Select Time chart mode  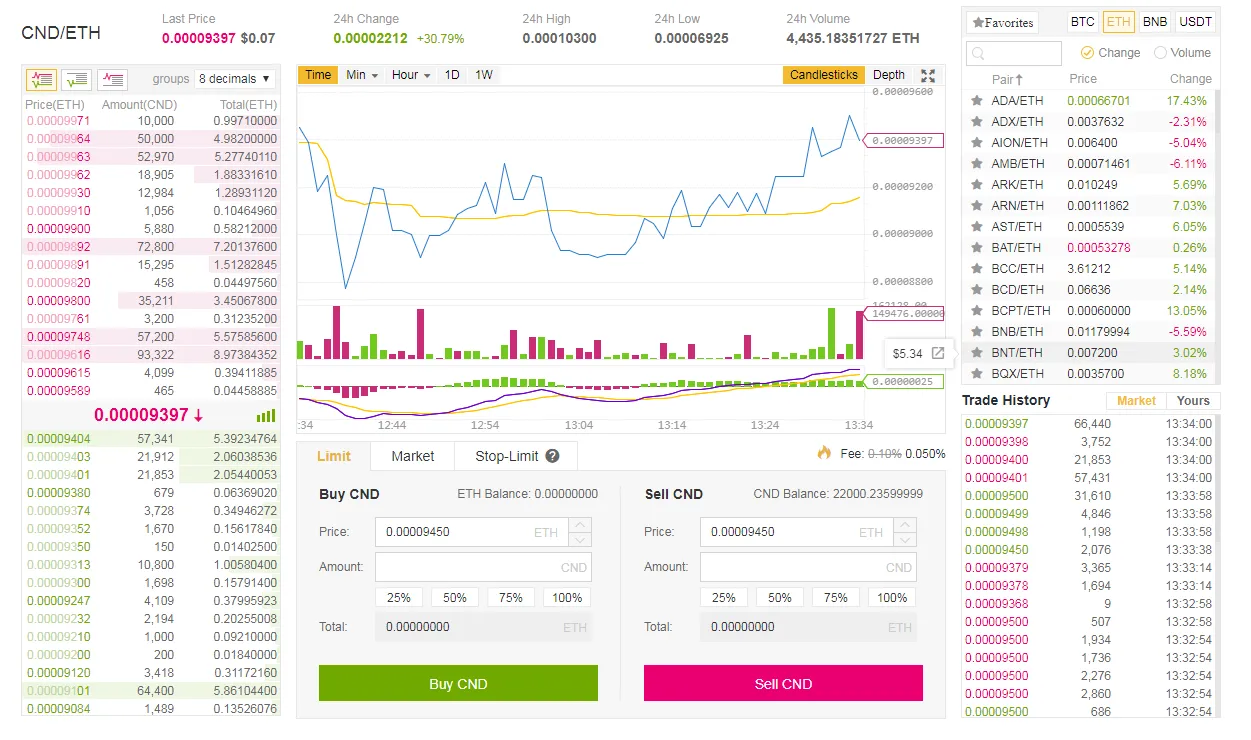tap(318, 75)
